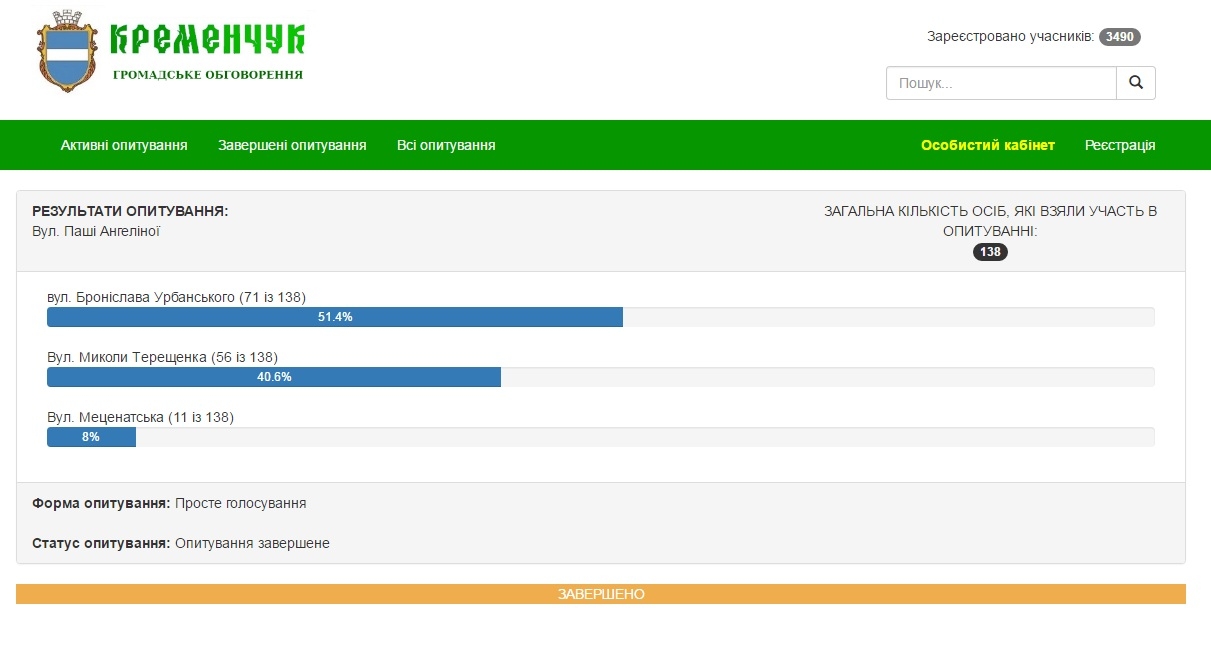
Task: Click the Реєстрація link
Action: click(x=1120, y=145)
